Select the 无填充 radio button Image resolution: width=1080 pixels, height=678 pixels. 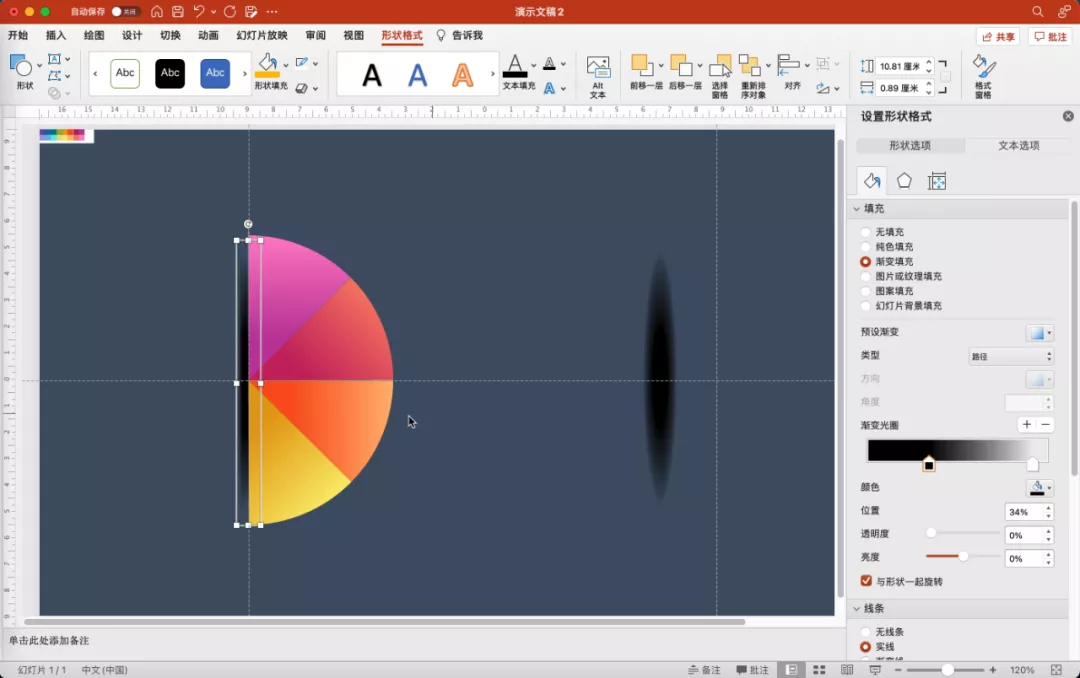tap(866, 232)
